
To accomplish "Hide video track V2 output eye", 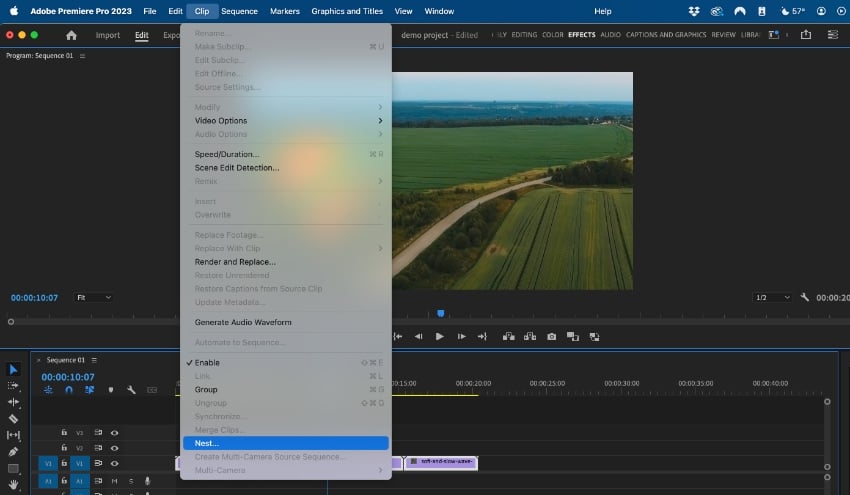I will (x=114, y=448).
